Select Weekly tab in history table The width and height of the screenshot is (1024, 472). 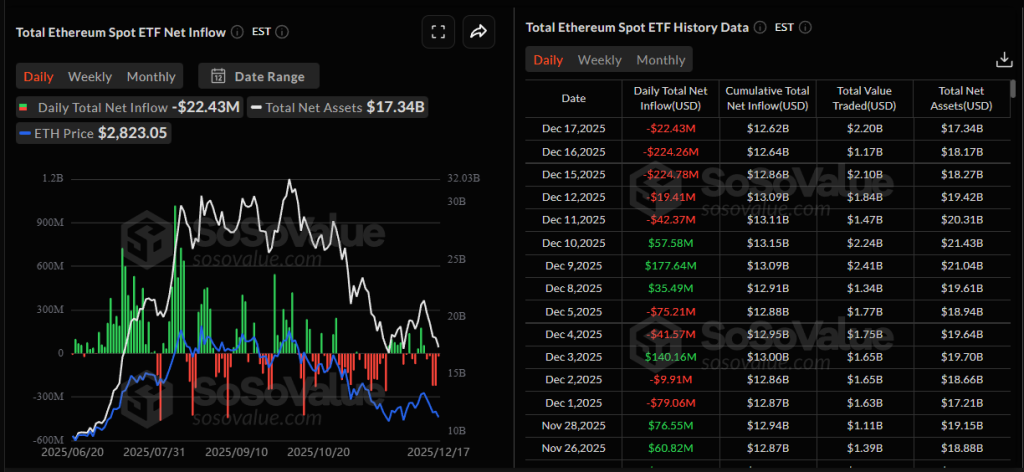coord(600,60)
